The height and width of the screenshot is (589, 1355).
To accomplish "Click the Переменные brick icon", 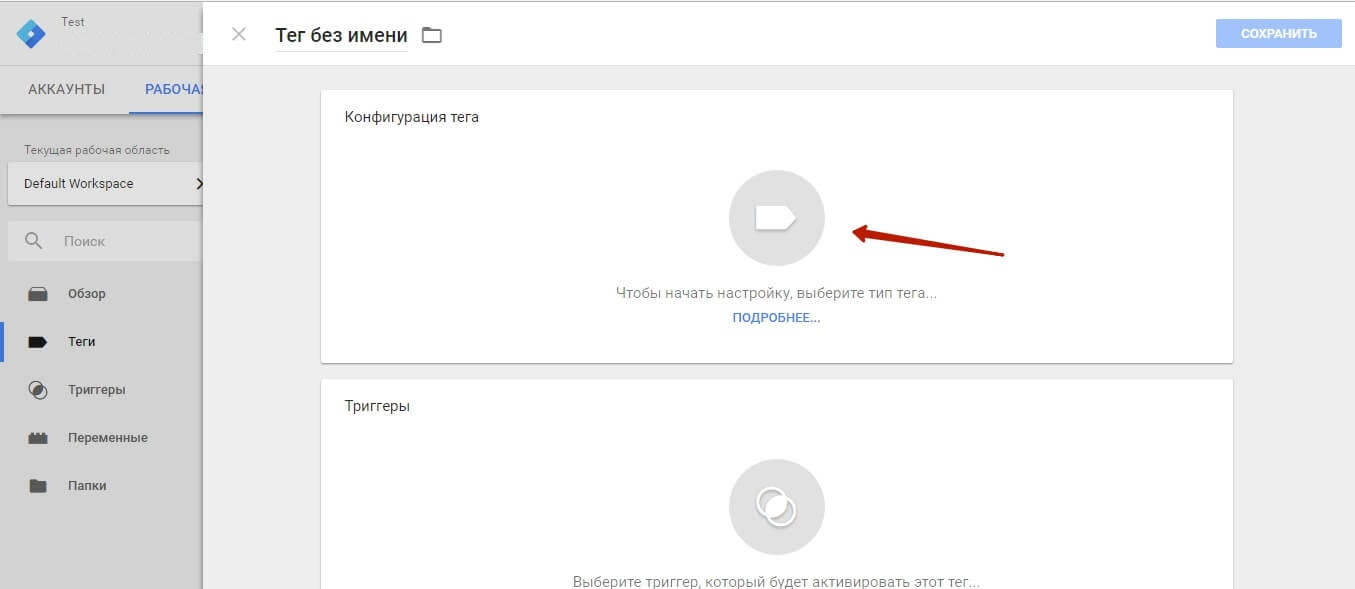I will click(38, 438).
